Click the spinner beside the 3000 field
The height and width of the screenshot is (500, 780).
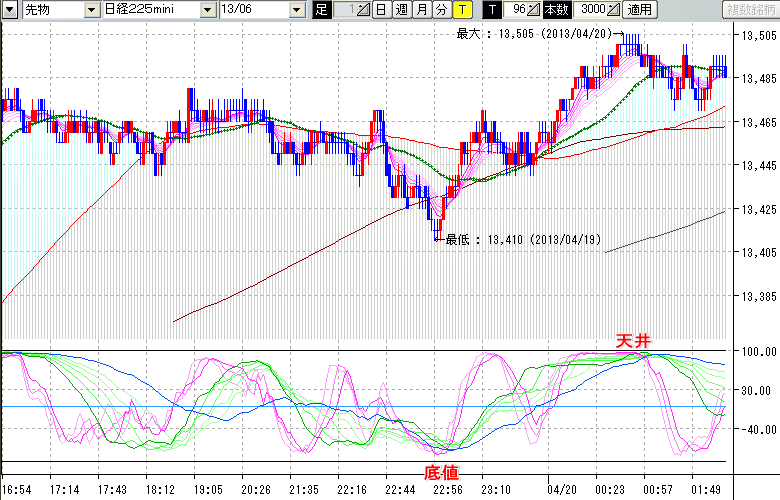pos(613,10)
